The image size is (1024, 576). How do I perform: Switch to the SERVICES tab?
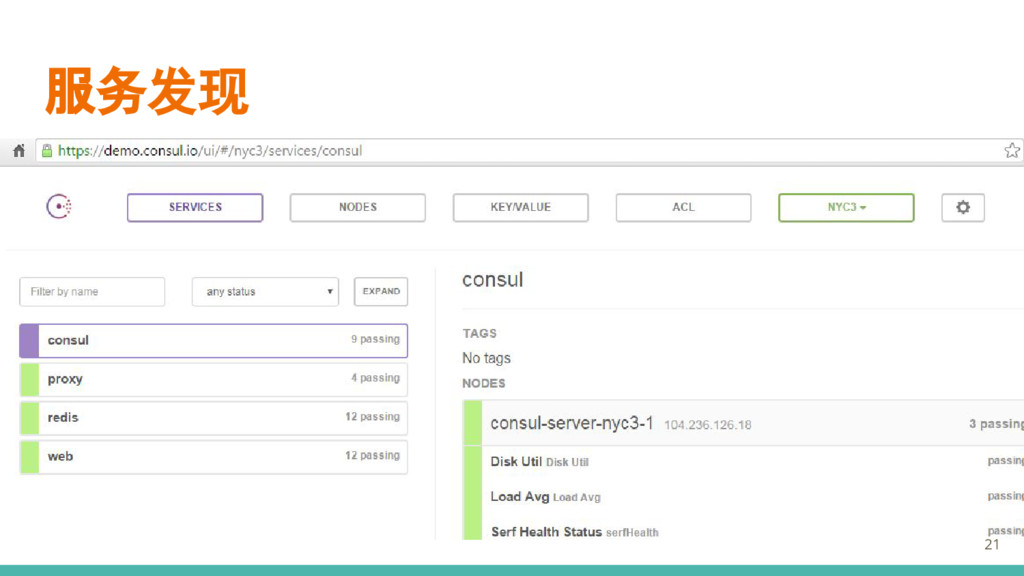[x=195, y=208]
